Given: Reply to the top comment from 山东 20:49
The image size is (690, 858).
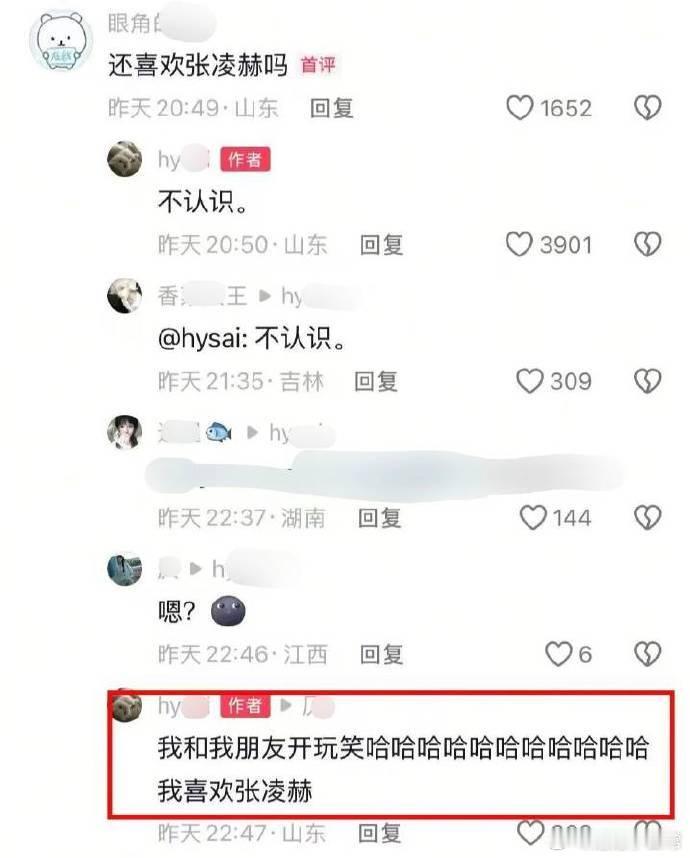Looking at the screenshot, I should pos(332,108).
